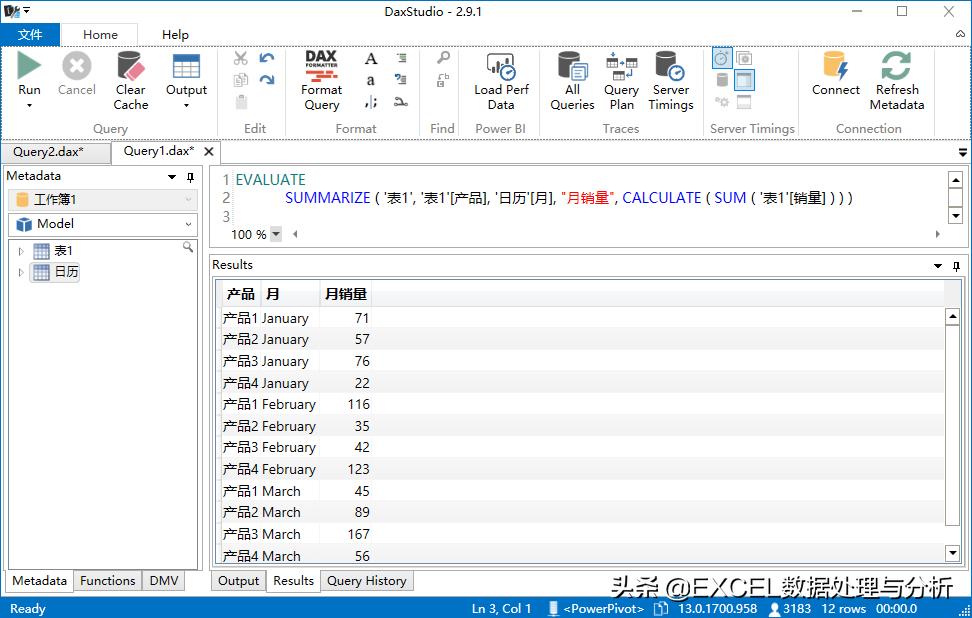Click the results scrollbar down arrow
Screen dimensions: 972x618
[x=953, y=553]
